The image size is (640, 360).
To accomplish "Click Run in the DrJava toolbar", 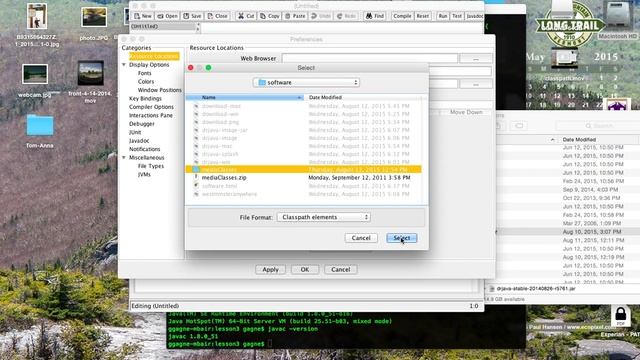I will [x=443, y=16].
